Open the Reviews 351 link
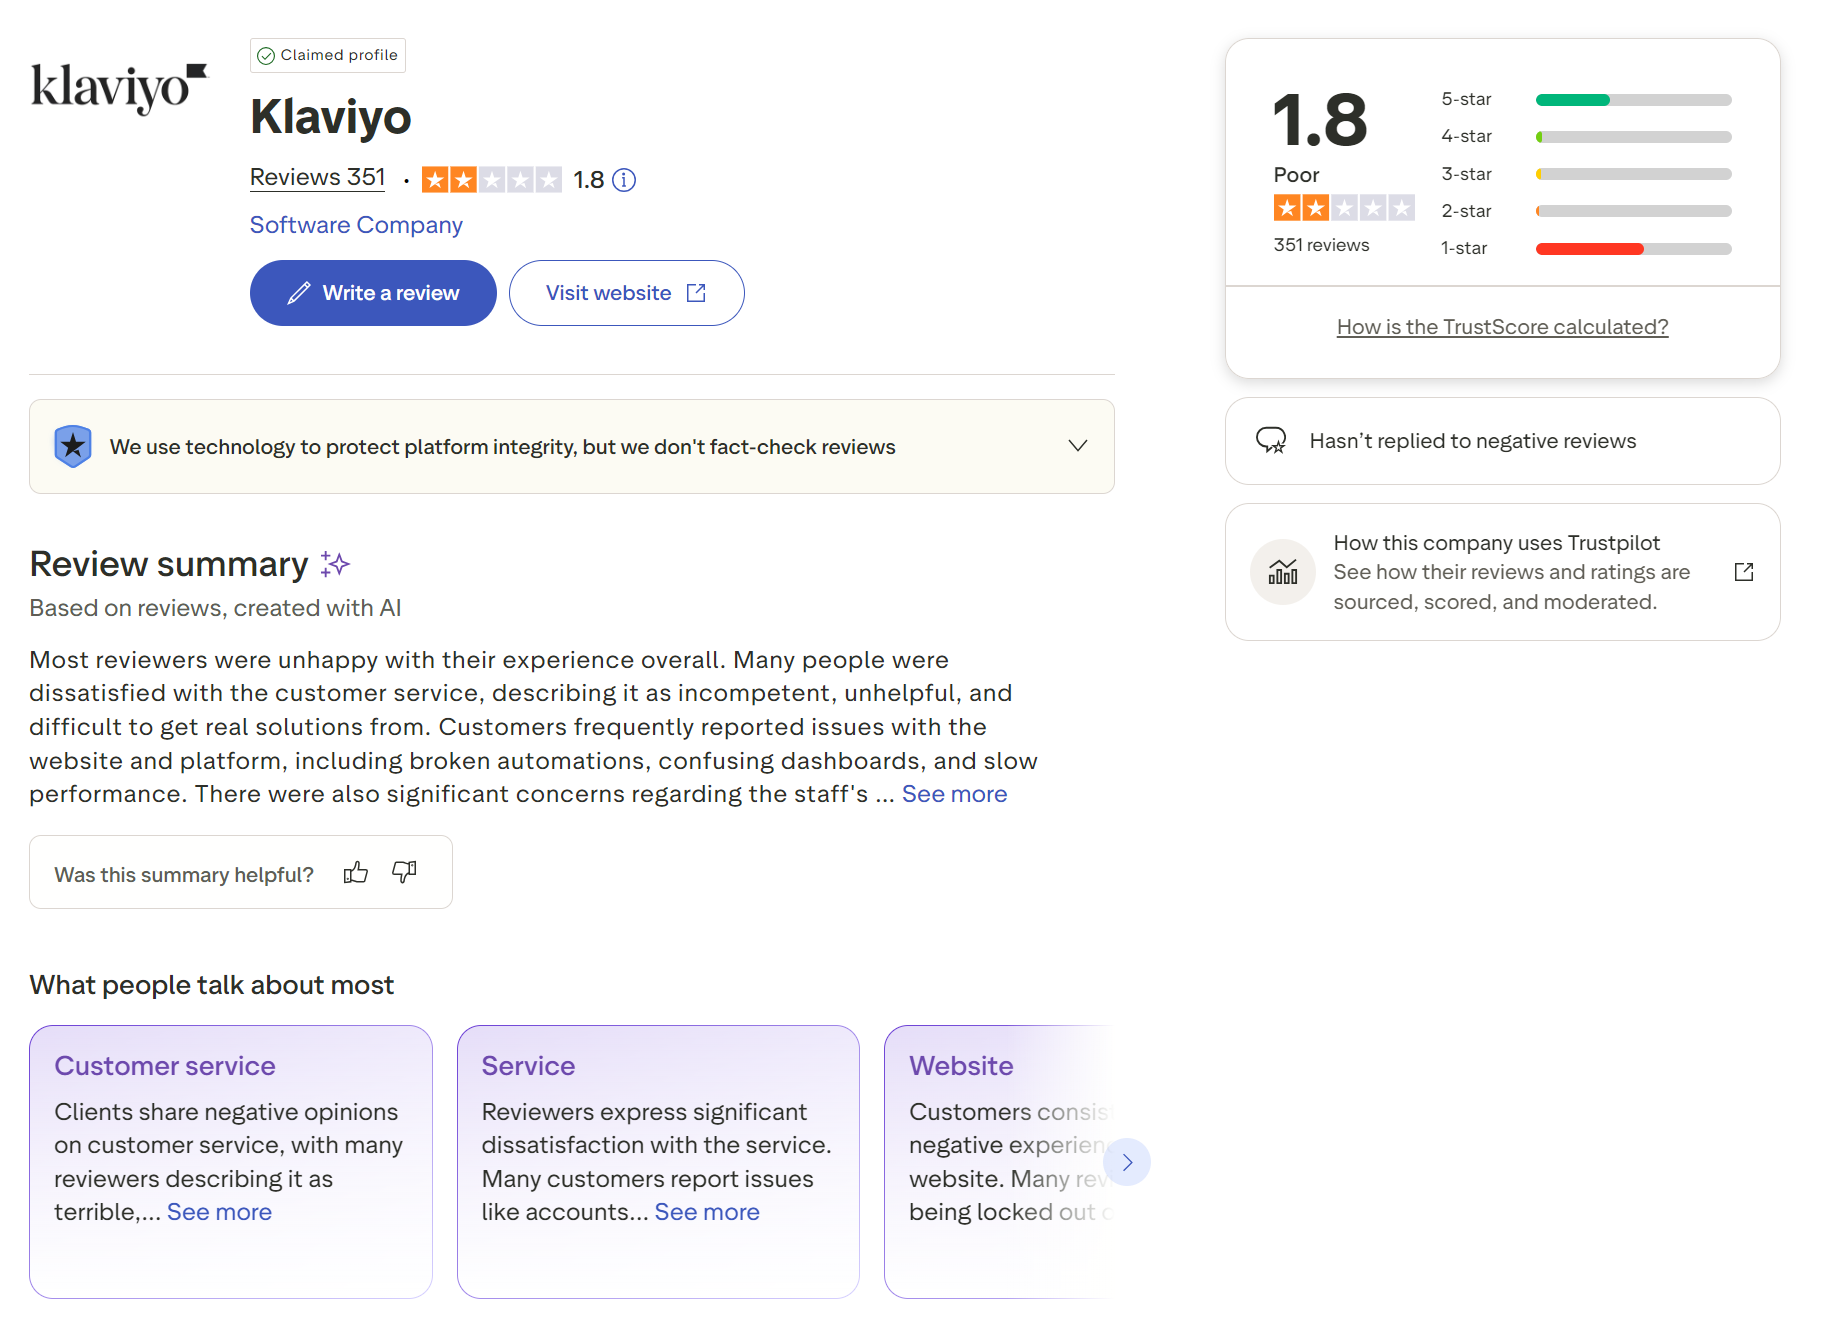 point(317,177)
